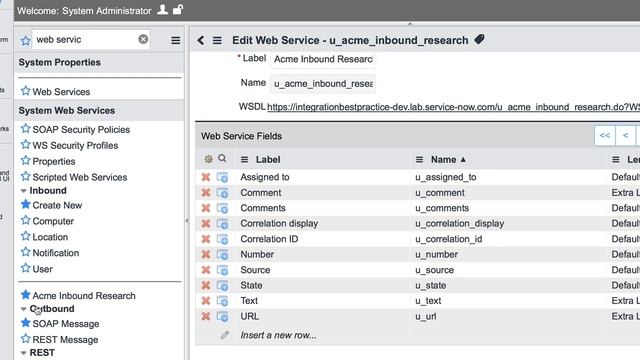This screenshot has width=640, height=360.
Task: Sort by the Label column header
Action: click(268, 160)
